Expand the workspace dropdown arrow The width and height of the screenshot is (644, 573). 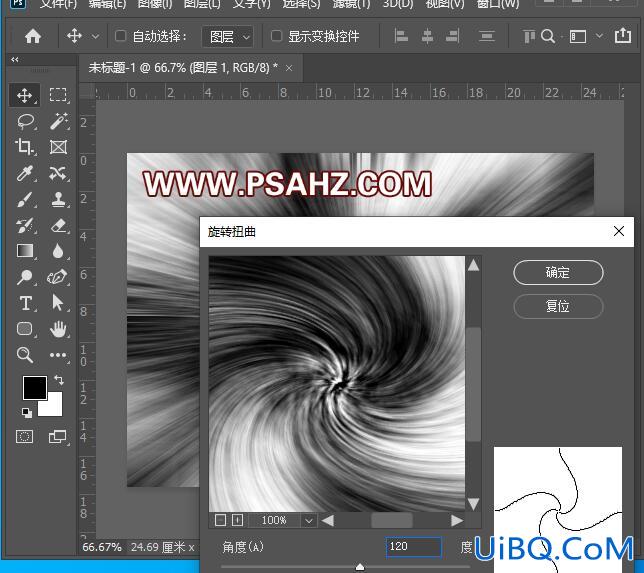click(599, 36)
